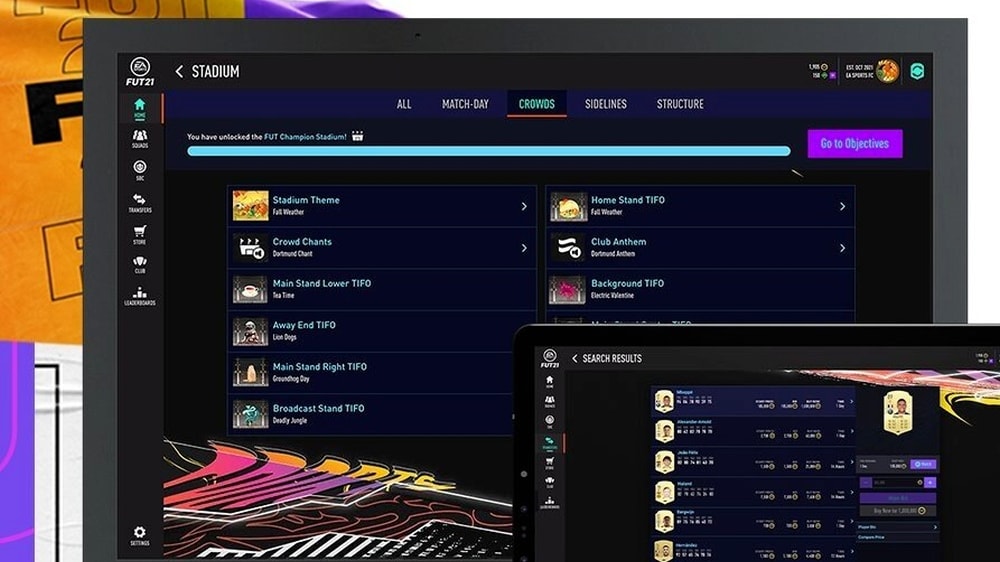The image size is (1000, 562).
Task: Click the Make Bid button on tablet
Action: point(898,498)
